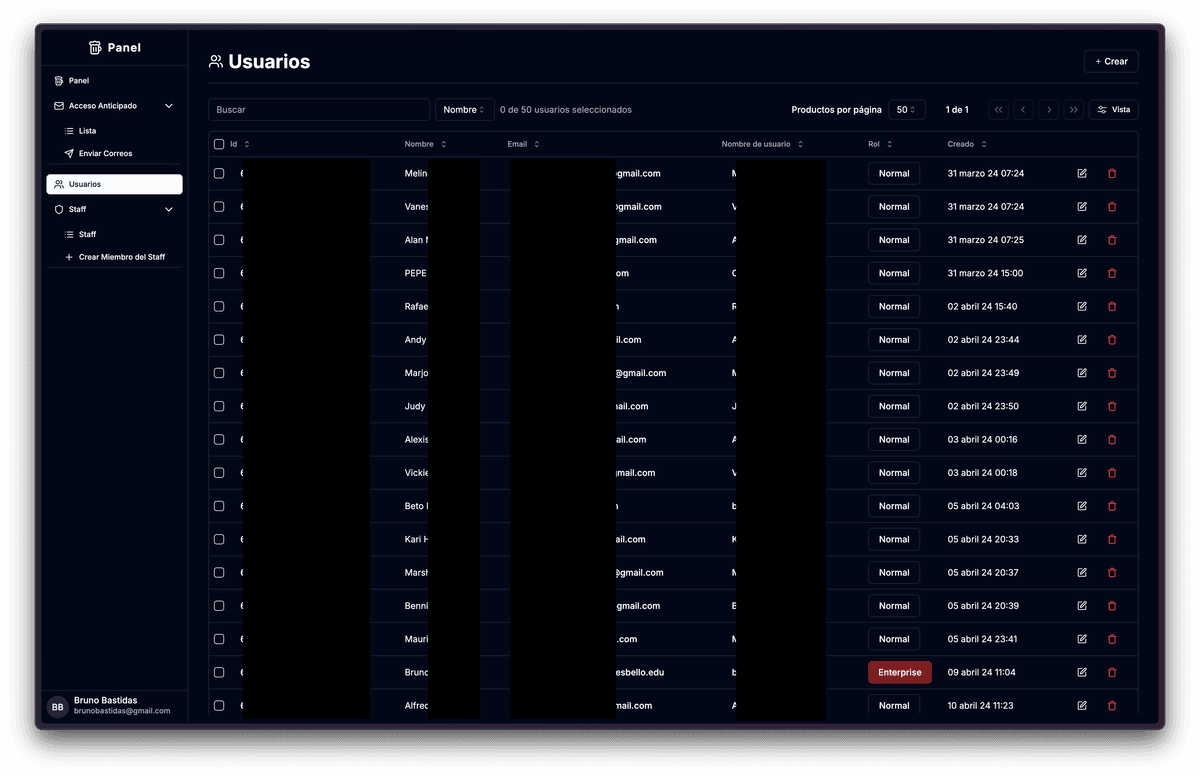
Task: Go to the previous page arrow
Action: pos(1023,110)
